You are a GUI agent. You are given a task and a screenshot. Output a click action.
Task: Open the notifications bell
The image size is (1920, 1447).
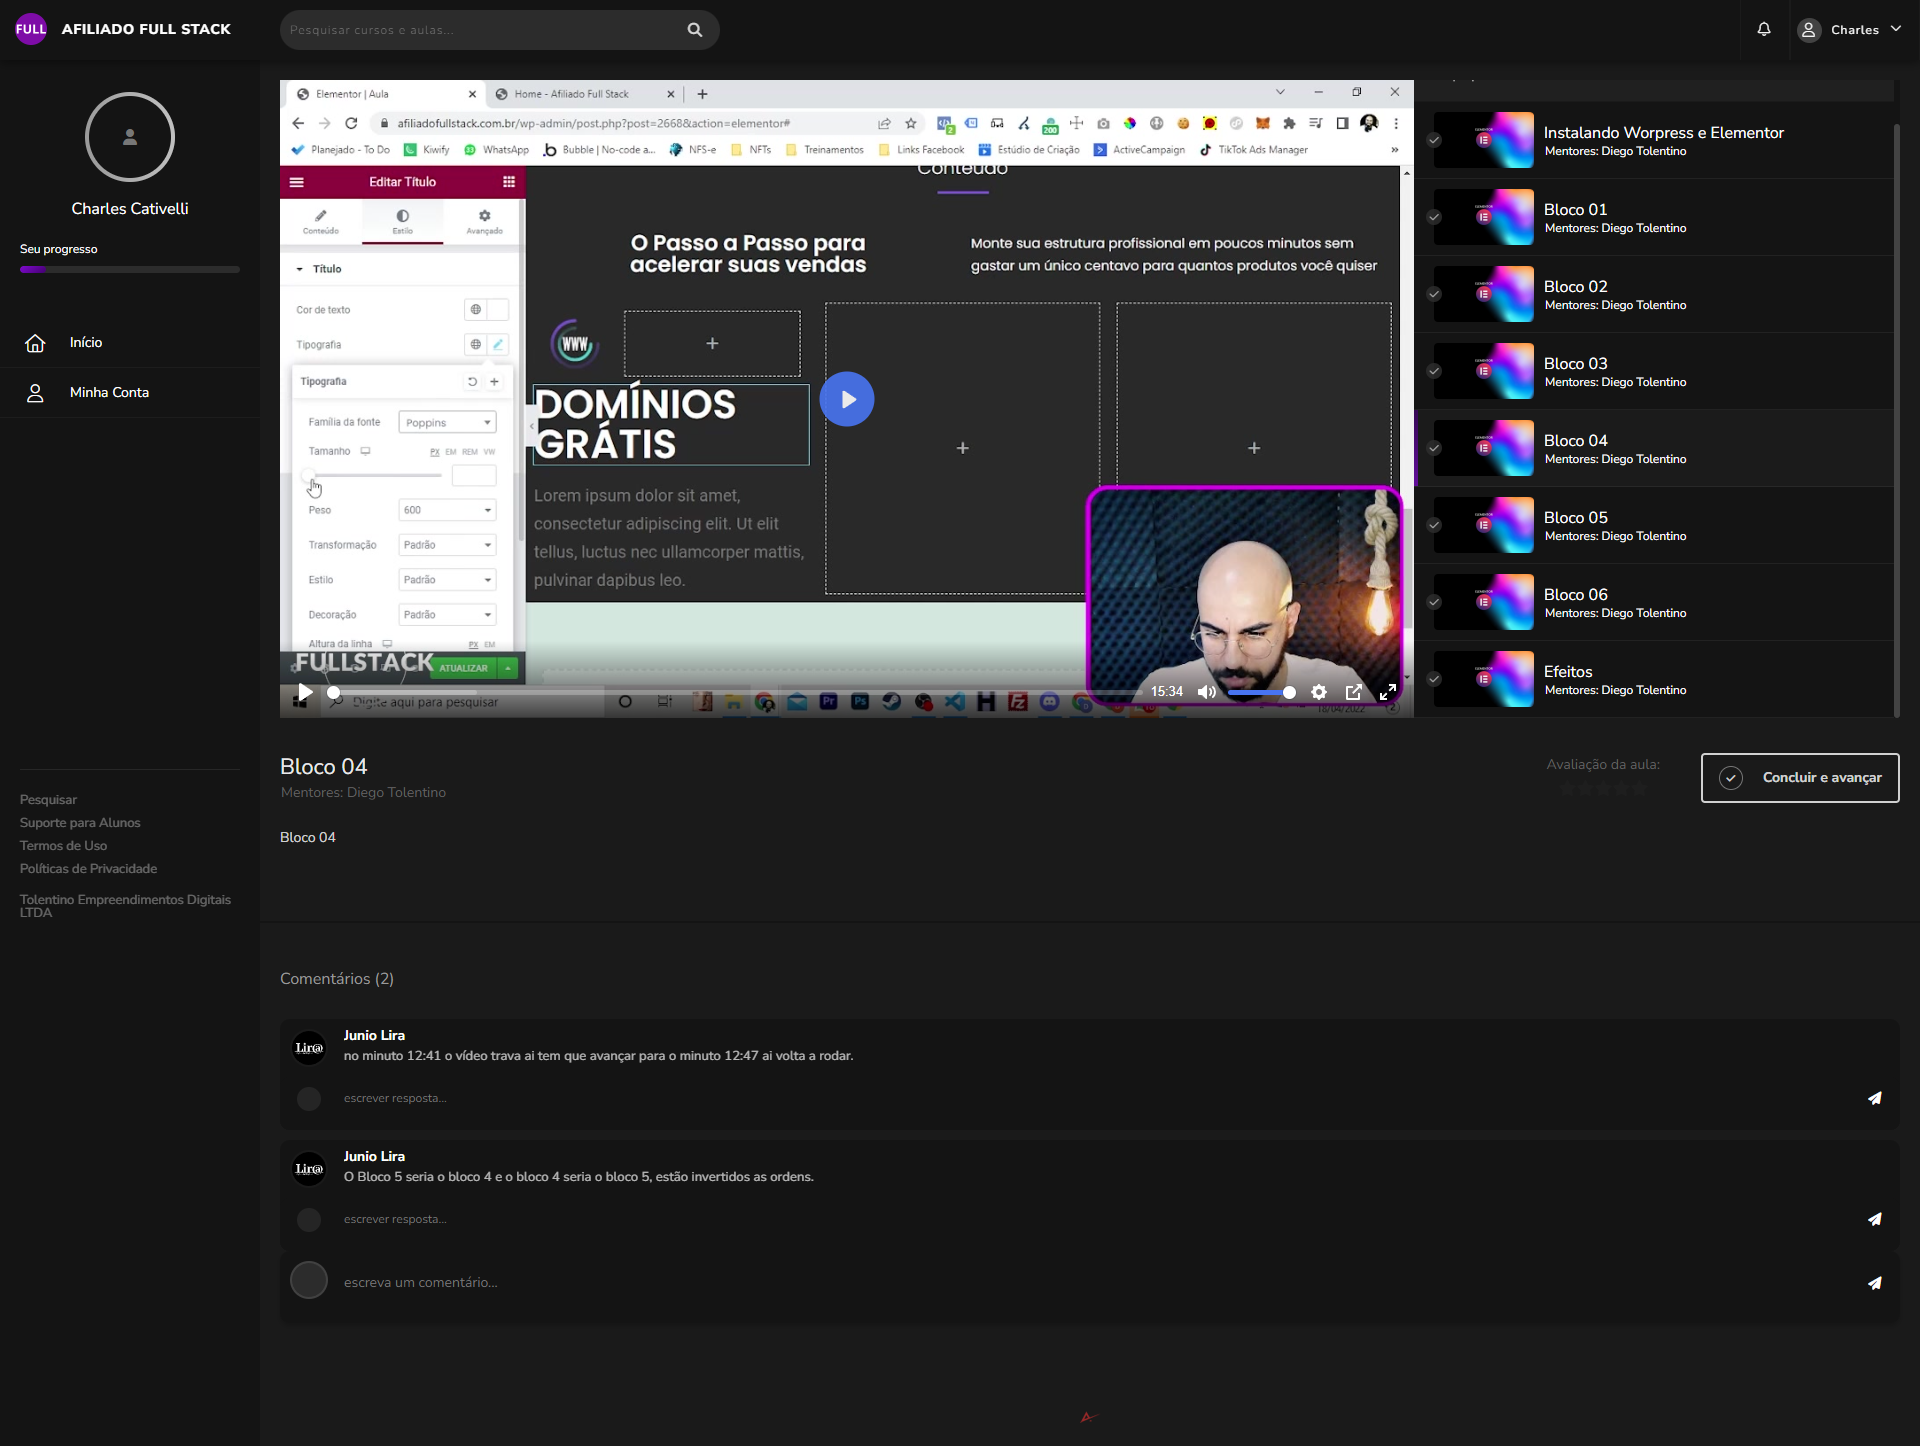point(1764,30)
